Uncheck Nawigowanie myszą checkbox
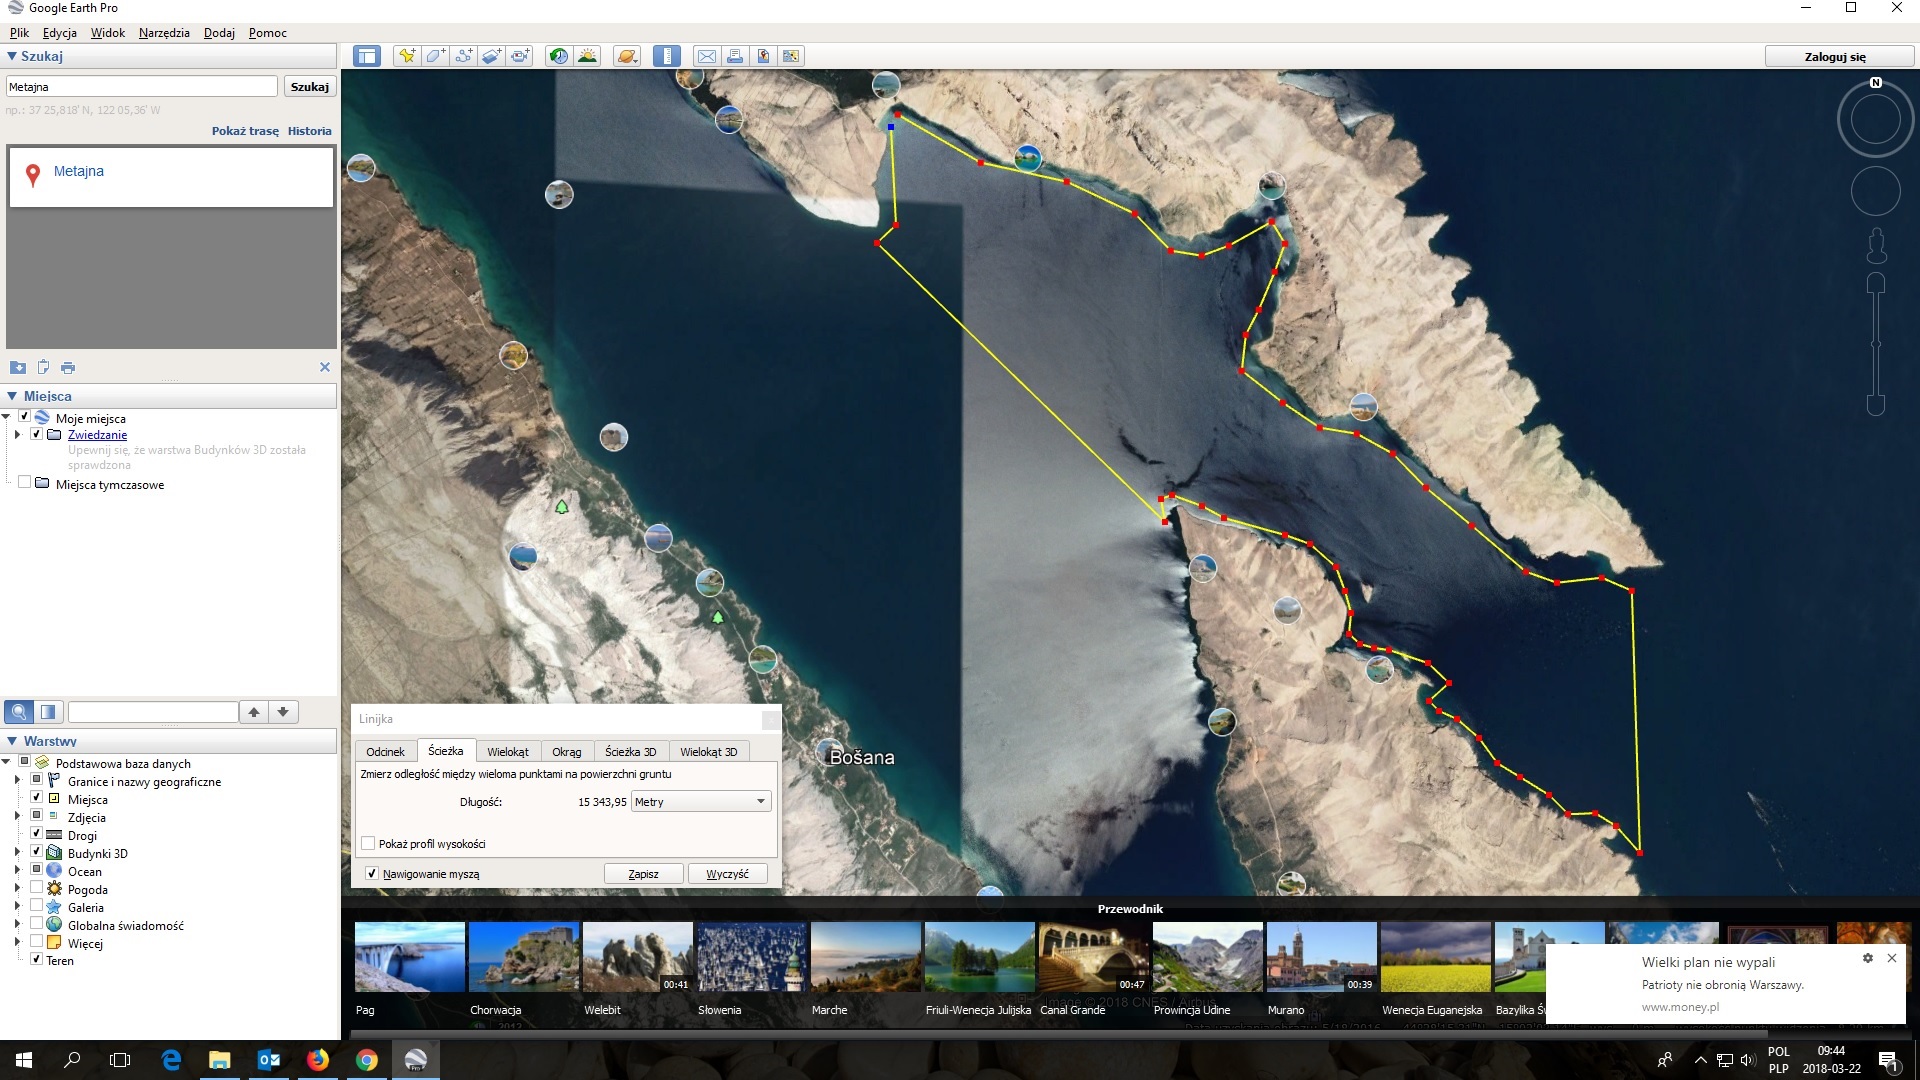Screen dimensions: 1920x1080 pyautogui.click(x=372, y=873)
